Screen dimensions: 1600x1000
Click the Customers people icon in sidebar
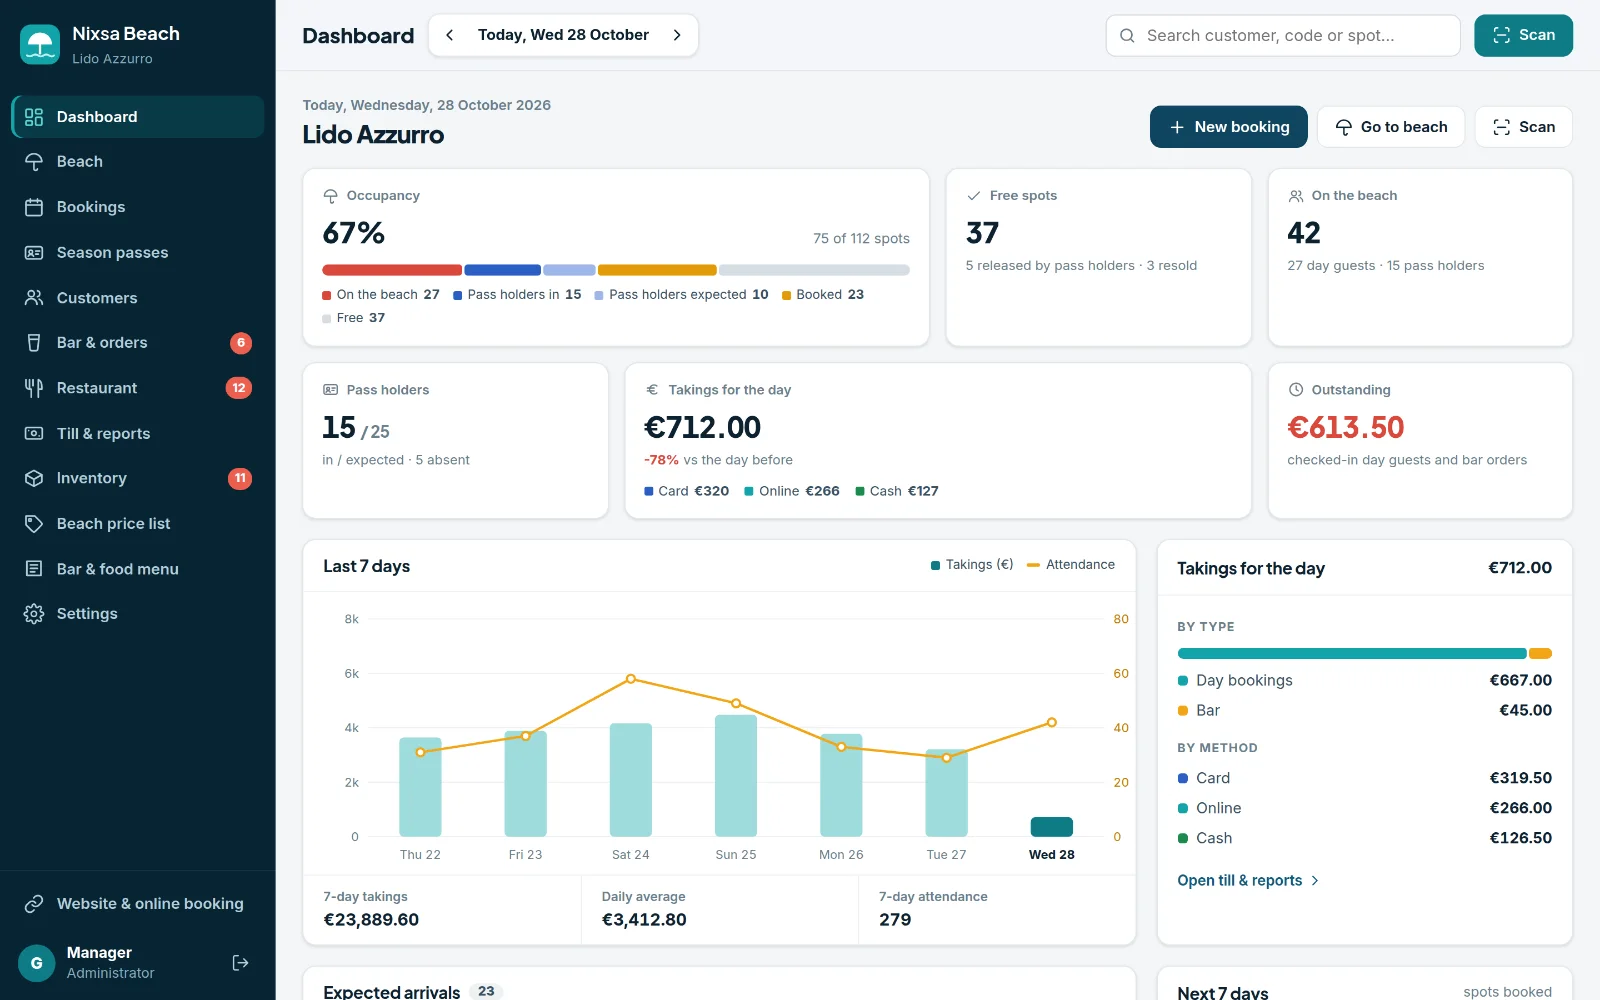34,298
